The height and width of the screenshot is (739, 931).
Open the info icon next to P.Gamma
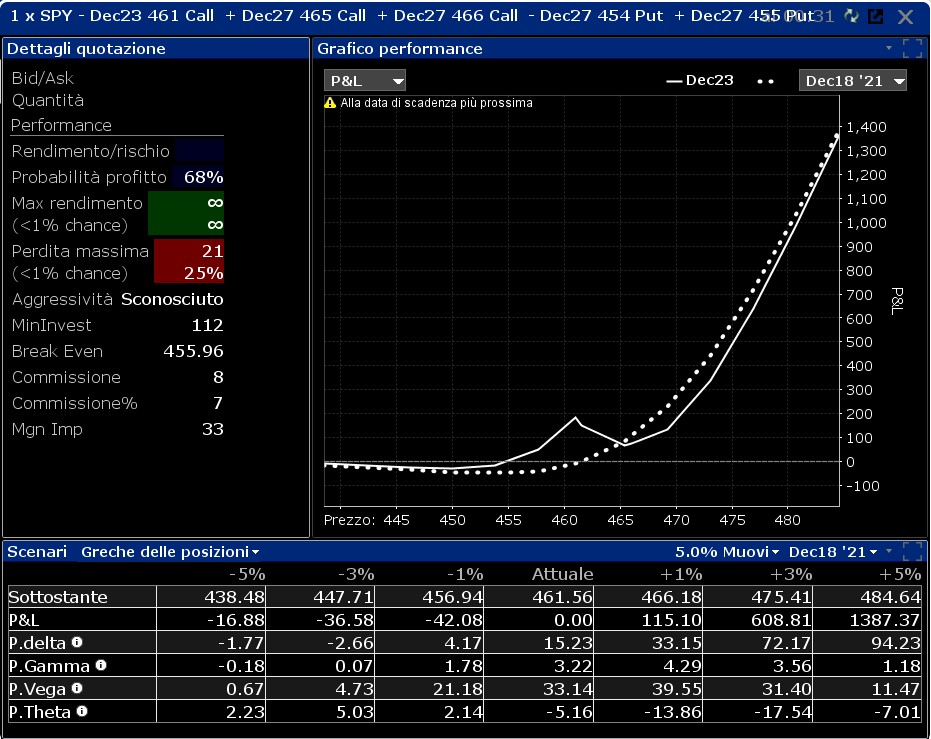(x=102, y=665)
